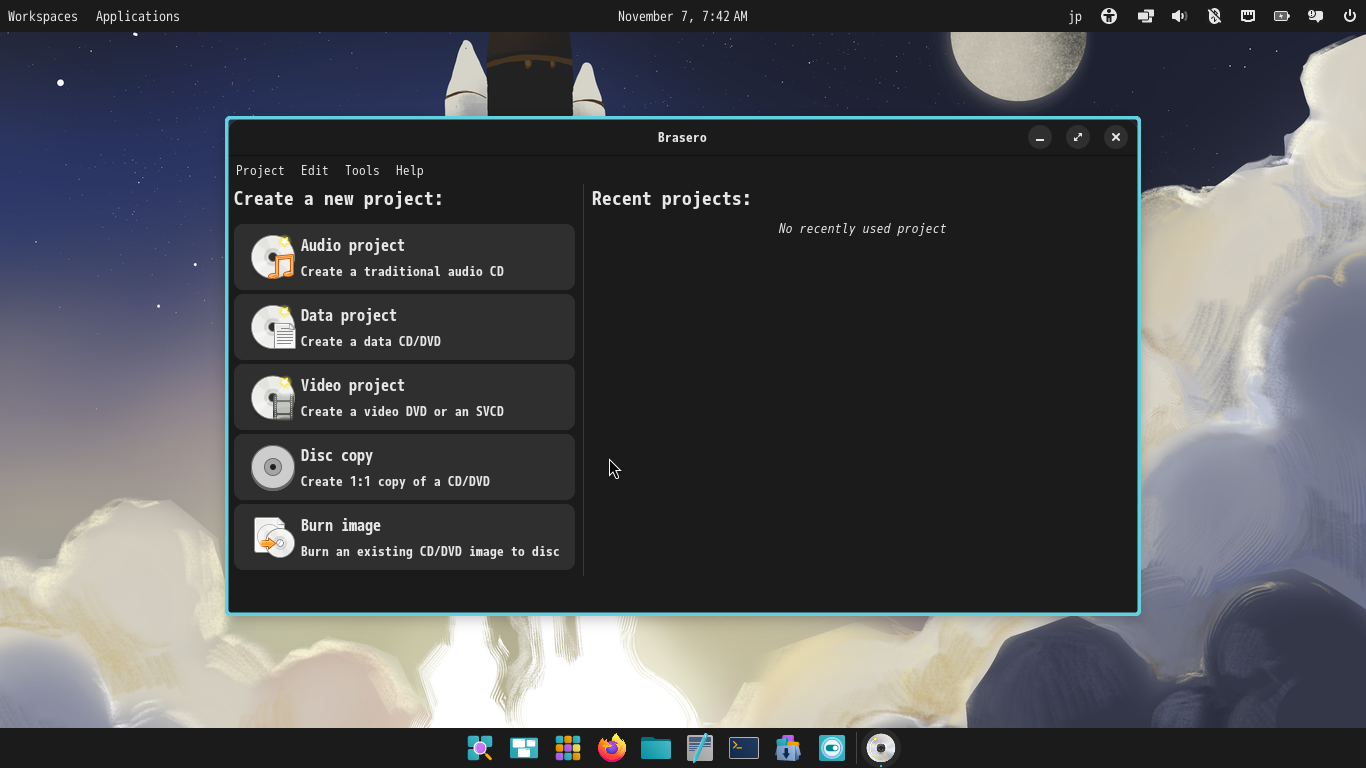
Task: Open the power menu from the top bar
Action: coord(1349,16)
